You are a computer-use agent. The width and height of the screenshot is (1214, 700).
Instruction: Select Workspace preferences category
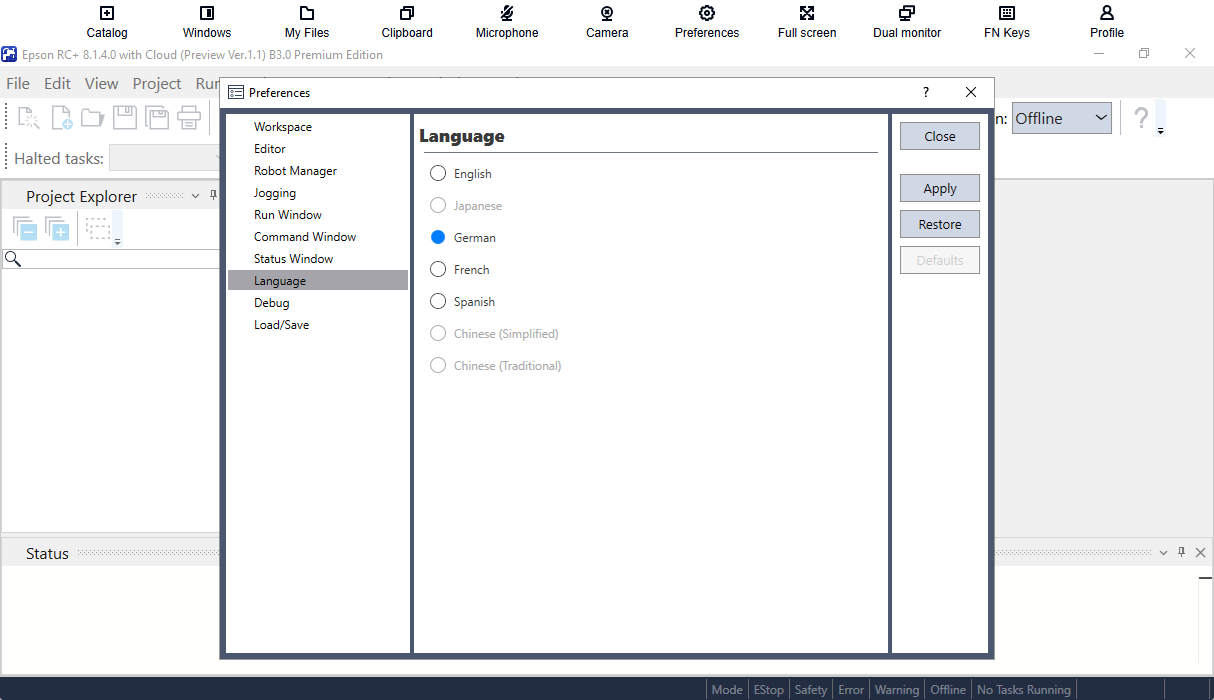(318, 127)
